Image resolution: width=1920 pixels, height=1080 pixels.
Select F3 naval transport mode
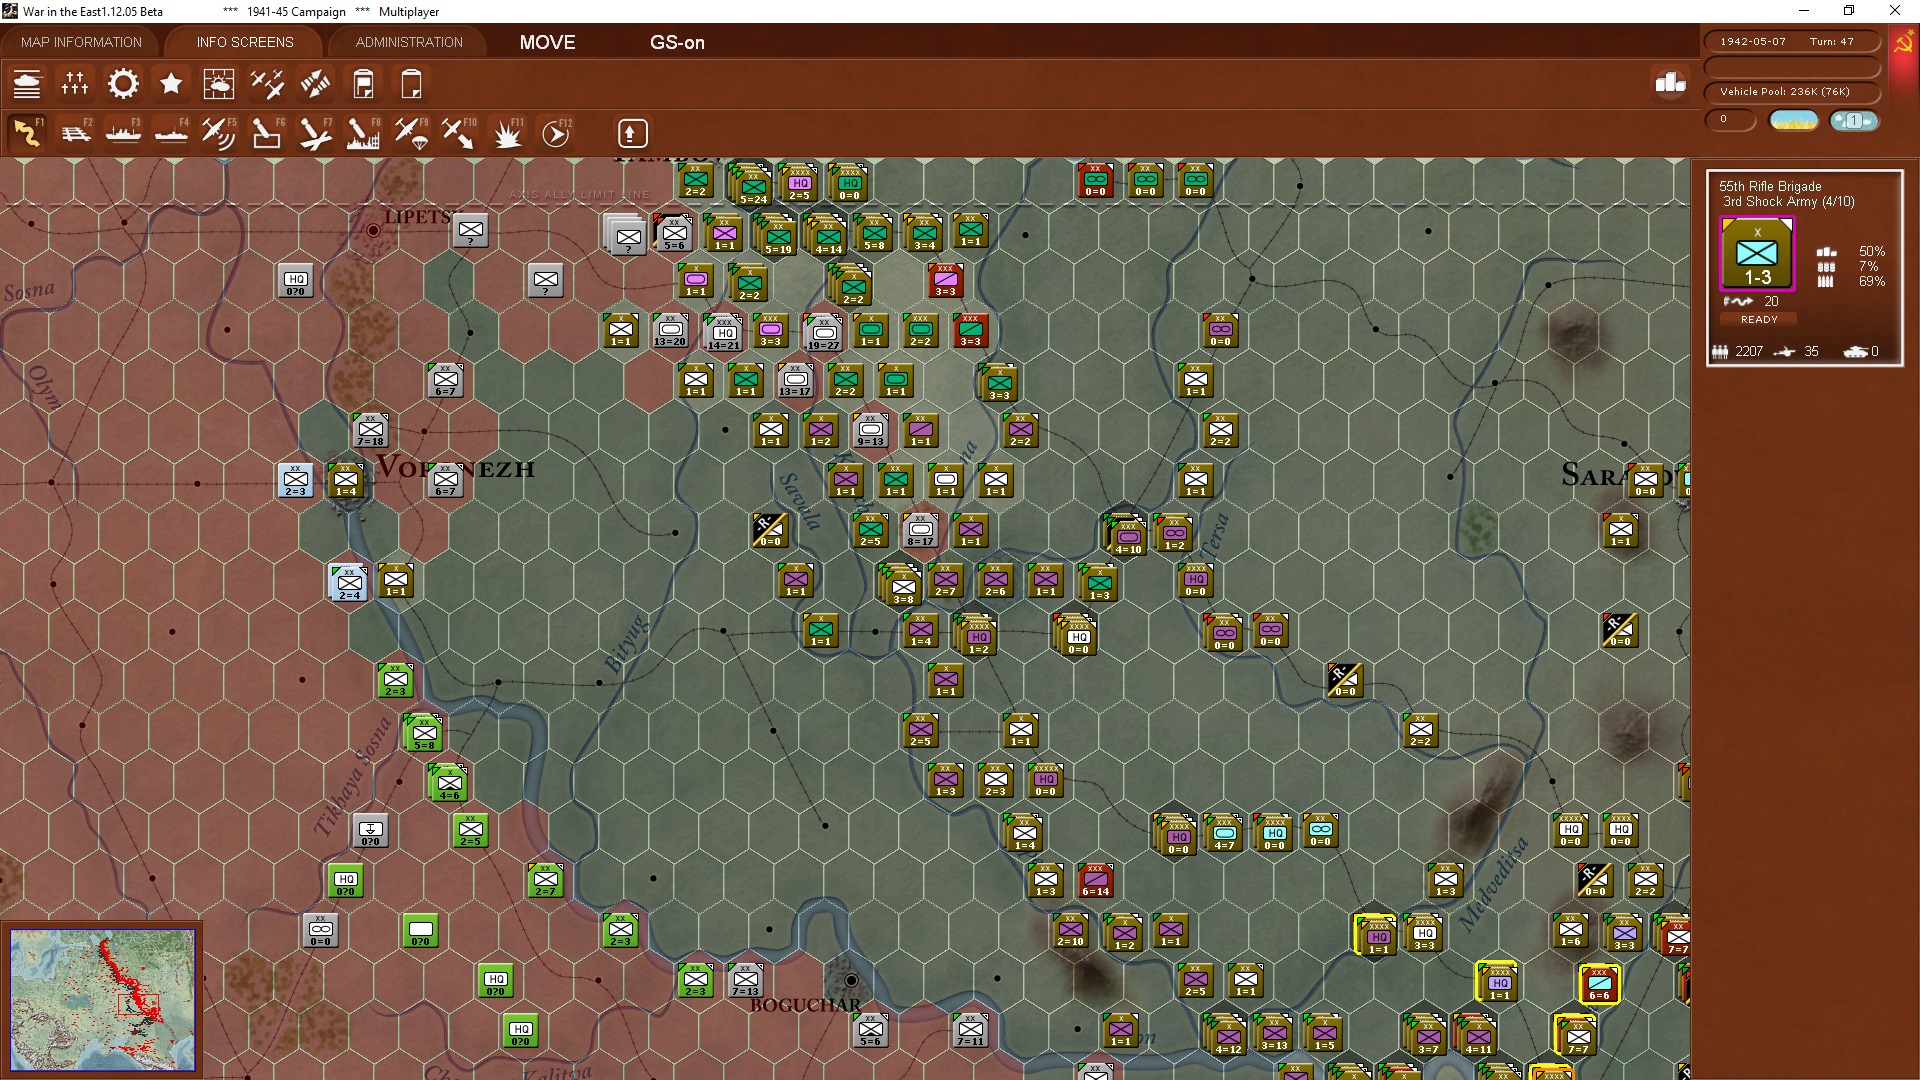[x=123, y=133]
